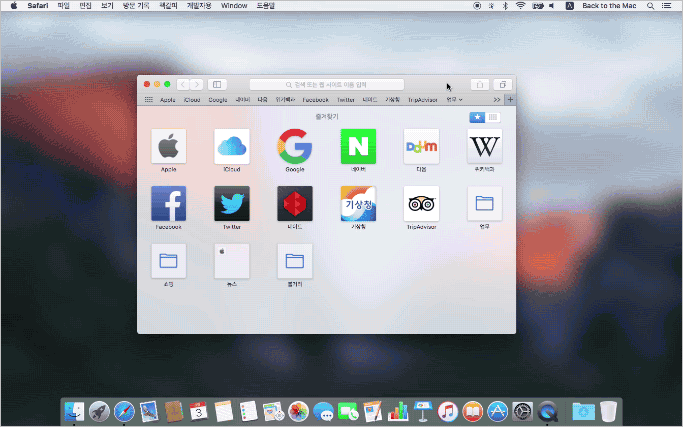This screenshot has height=427, width=683.
Task: Open the 편집 menu
Action: coord(85,6)
